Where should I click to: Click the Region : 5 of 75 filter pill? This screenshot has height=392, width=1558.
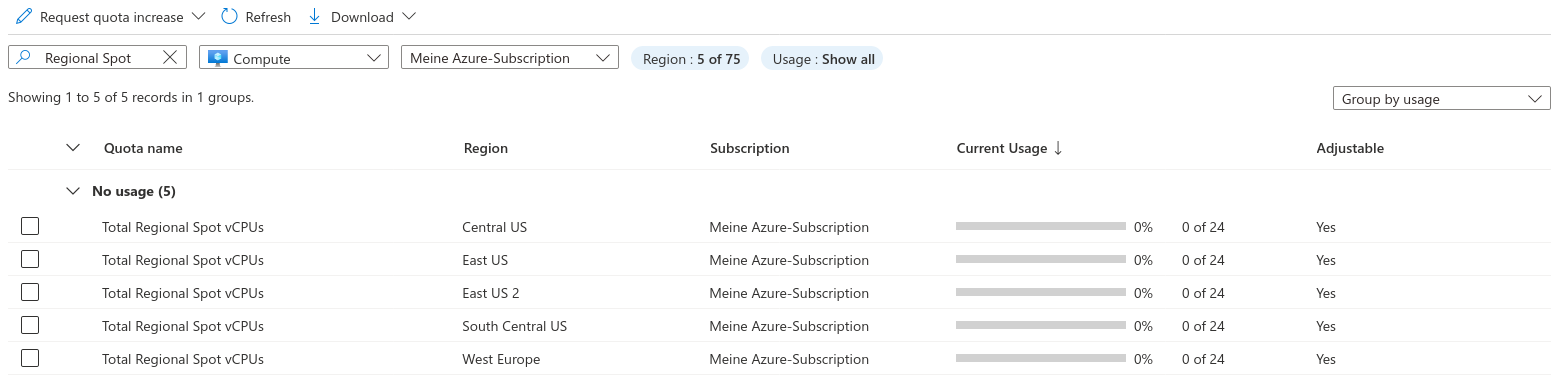[x=690, y=59]
